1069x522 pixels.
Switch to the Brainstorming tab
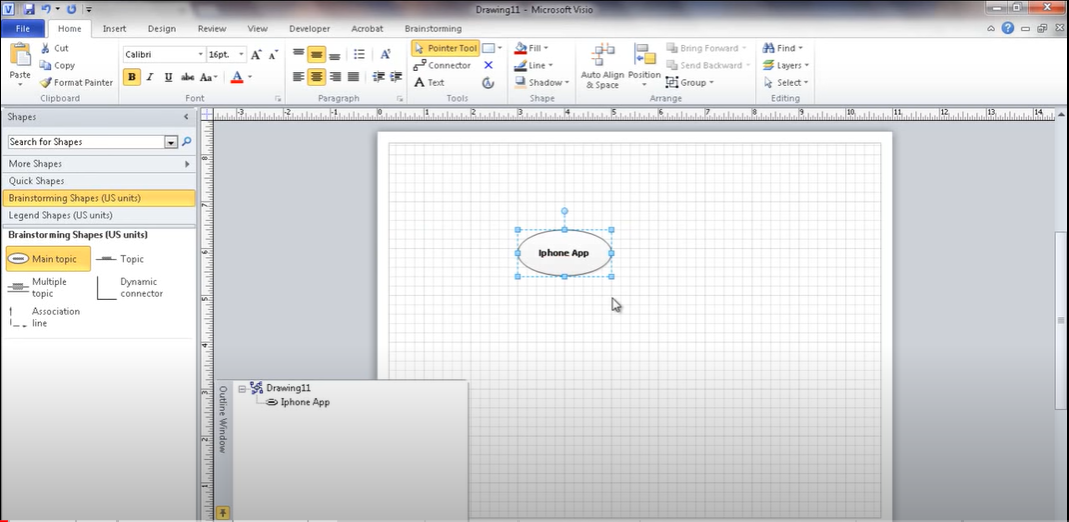[x=433, y=29]
